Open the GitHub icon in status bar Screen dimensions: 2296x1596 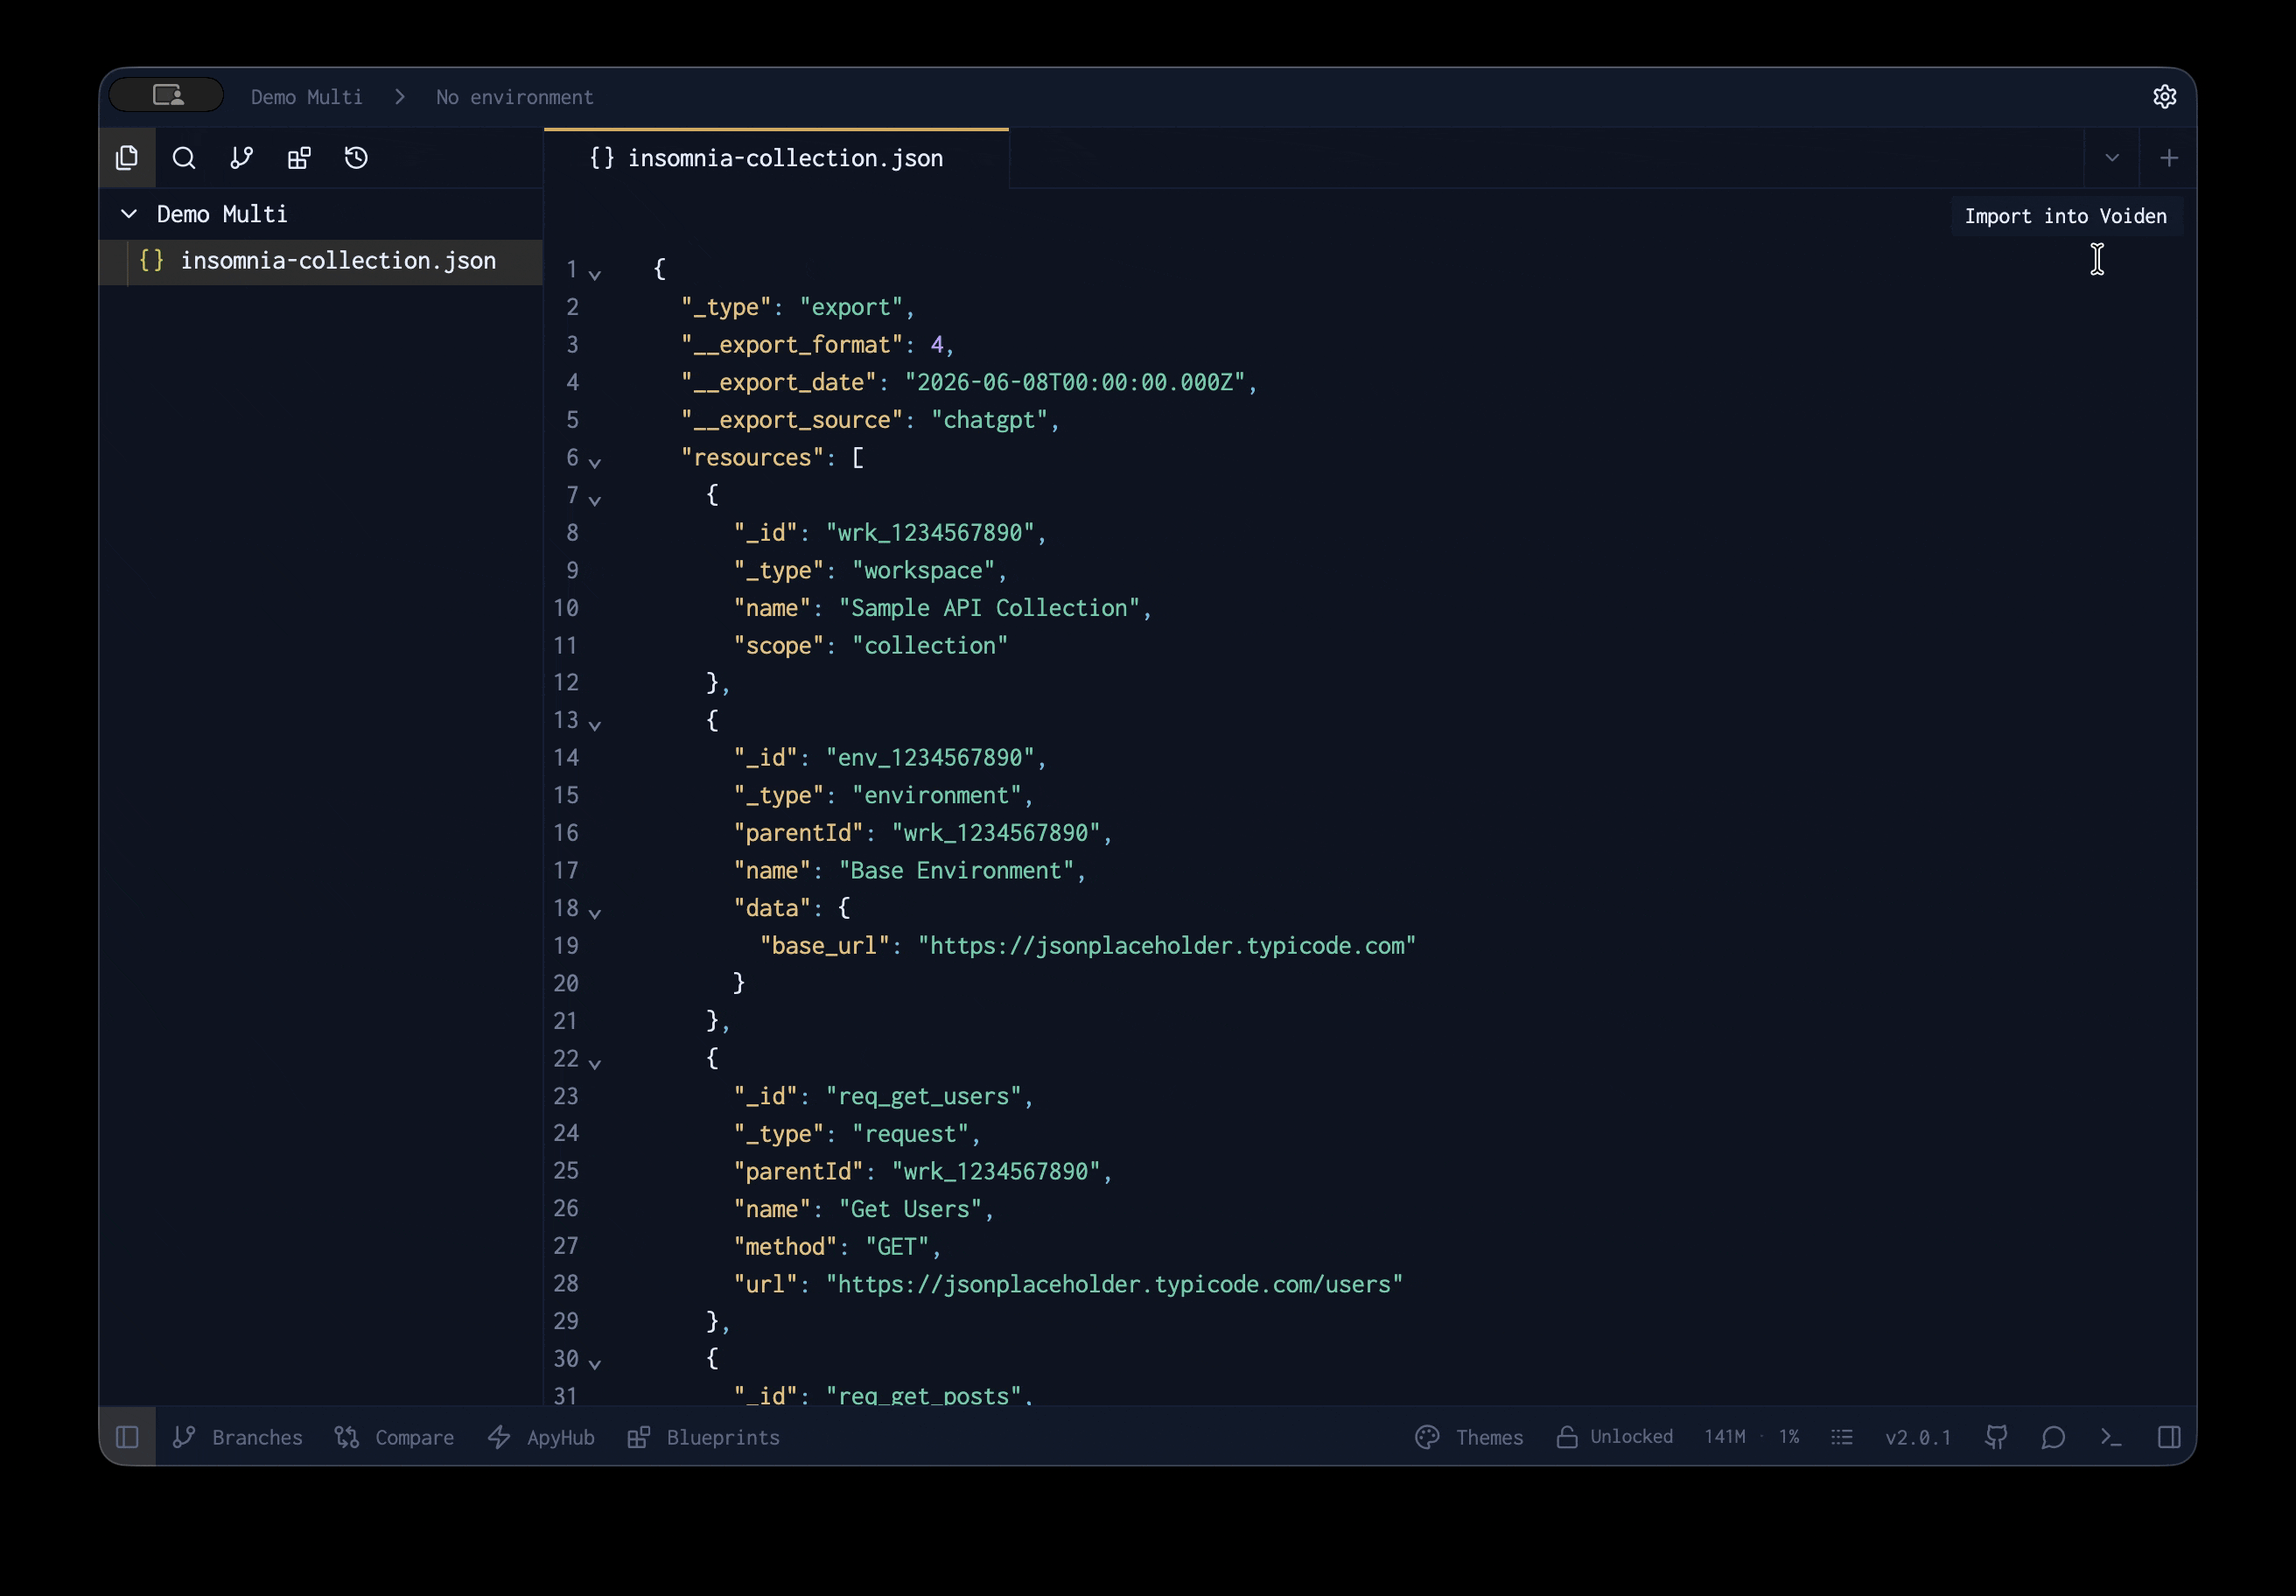[1996, 1437]
